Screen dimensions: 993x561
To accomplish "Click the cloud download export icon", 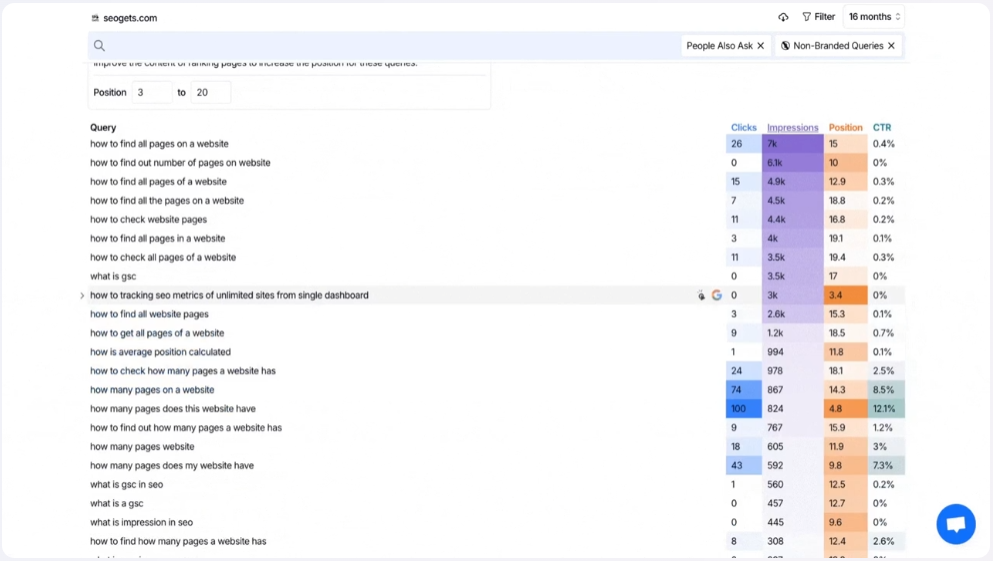I will click(x=783, y=17).
